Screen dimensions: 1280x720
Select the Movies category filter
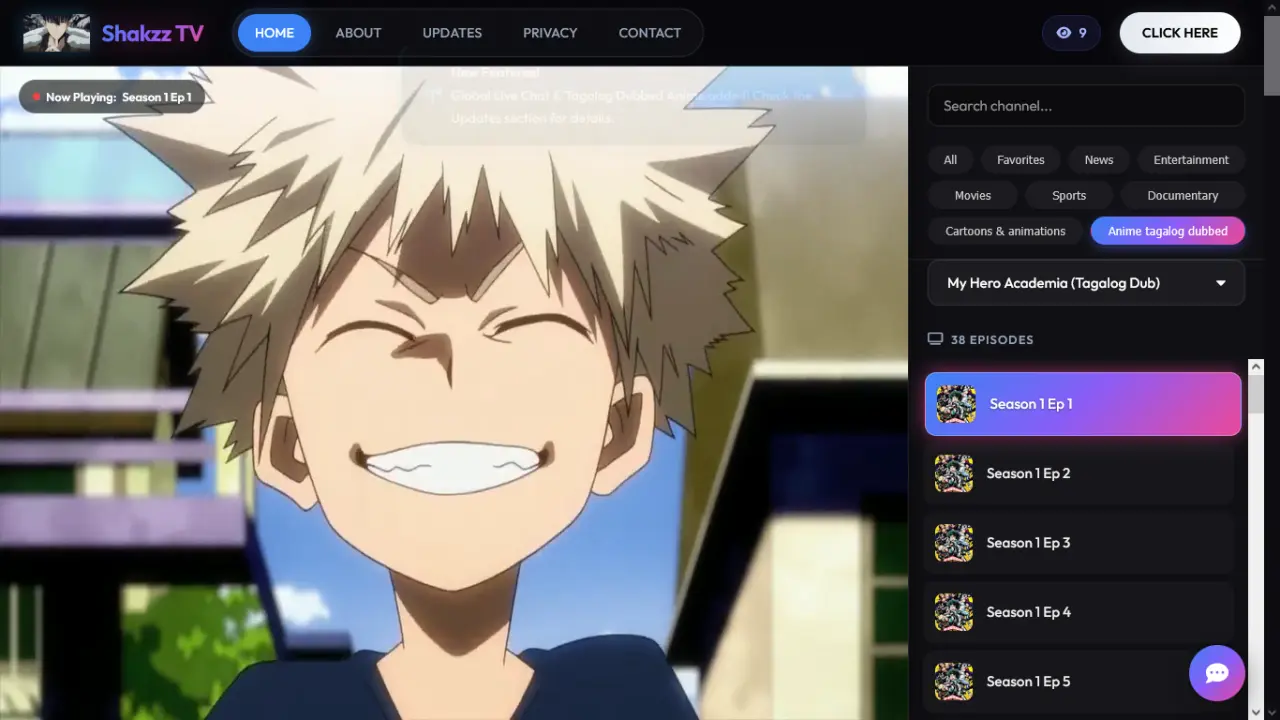coord(973,196)
